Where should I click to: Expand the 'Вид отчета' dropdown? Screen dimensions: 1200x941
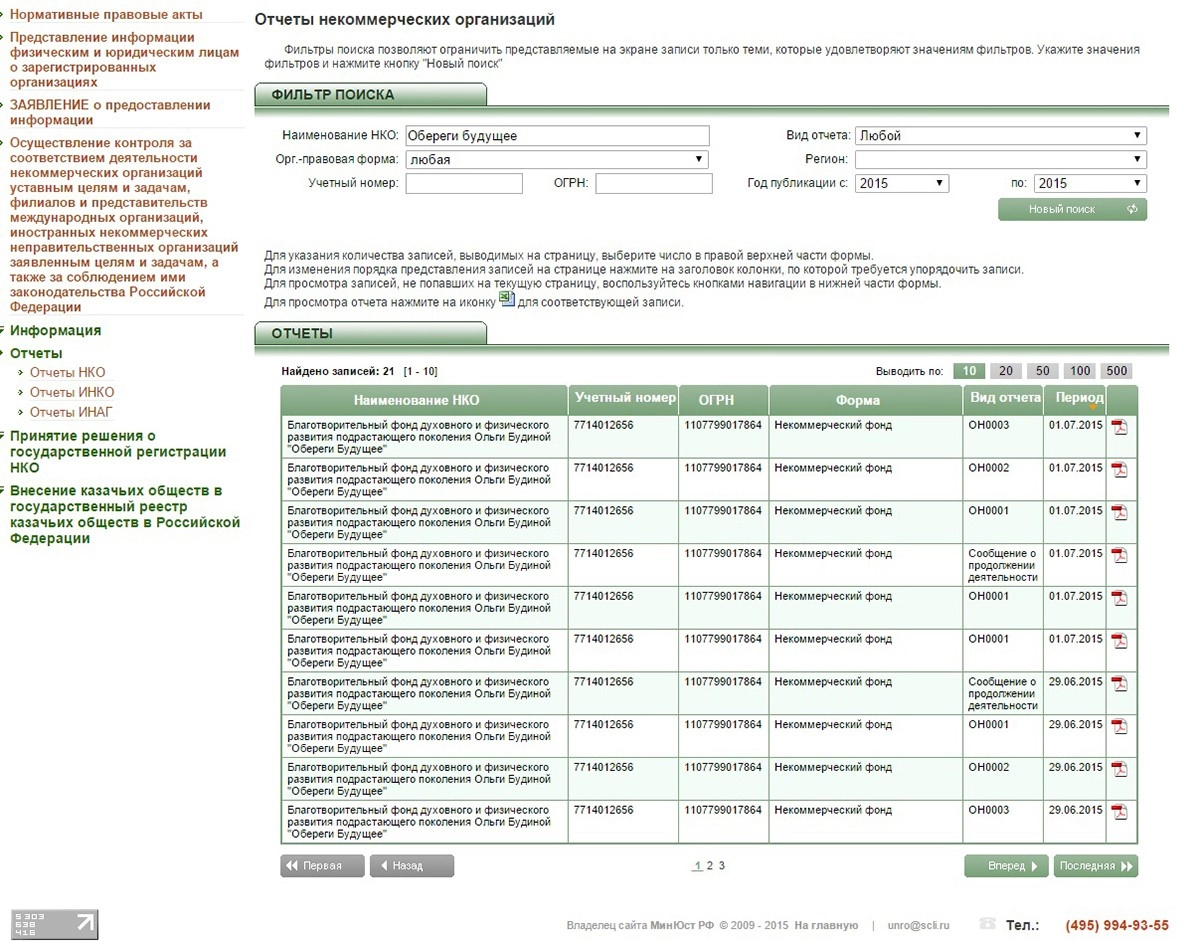[x=1000, y=136]
